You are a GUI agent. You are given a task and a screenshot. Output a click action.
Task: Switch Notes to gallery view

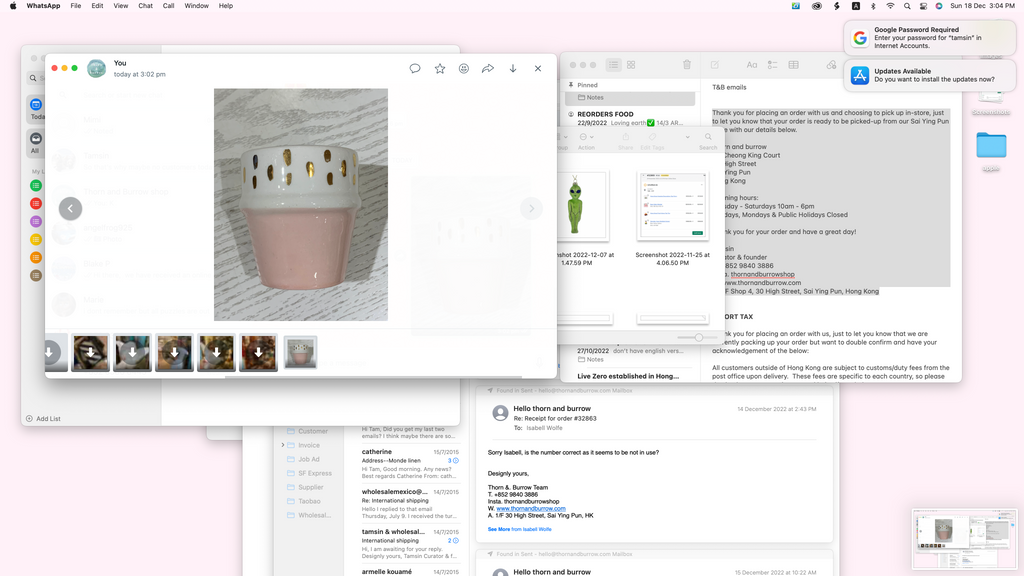(x=631, y=65)
